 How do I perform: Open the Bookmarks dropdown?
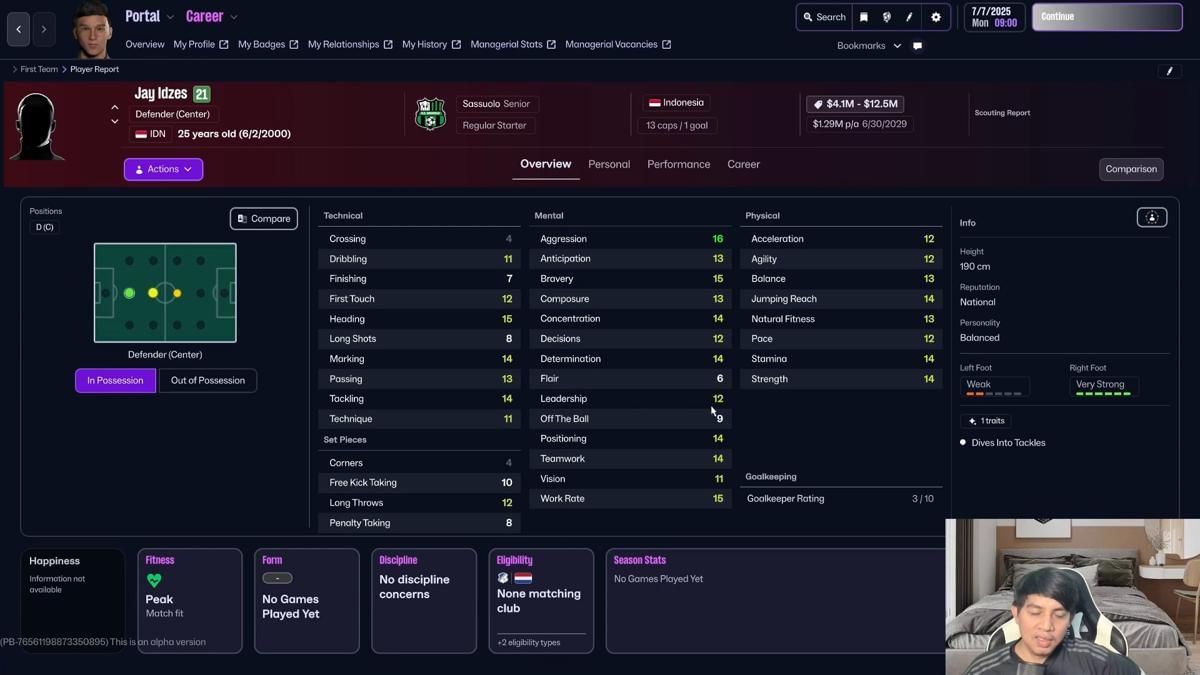point(868,46)
